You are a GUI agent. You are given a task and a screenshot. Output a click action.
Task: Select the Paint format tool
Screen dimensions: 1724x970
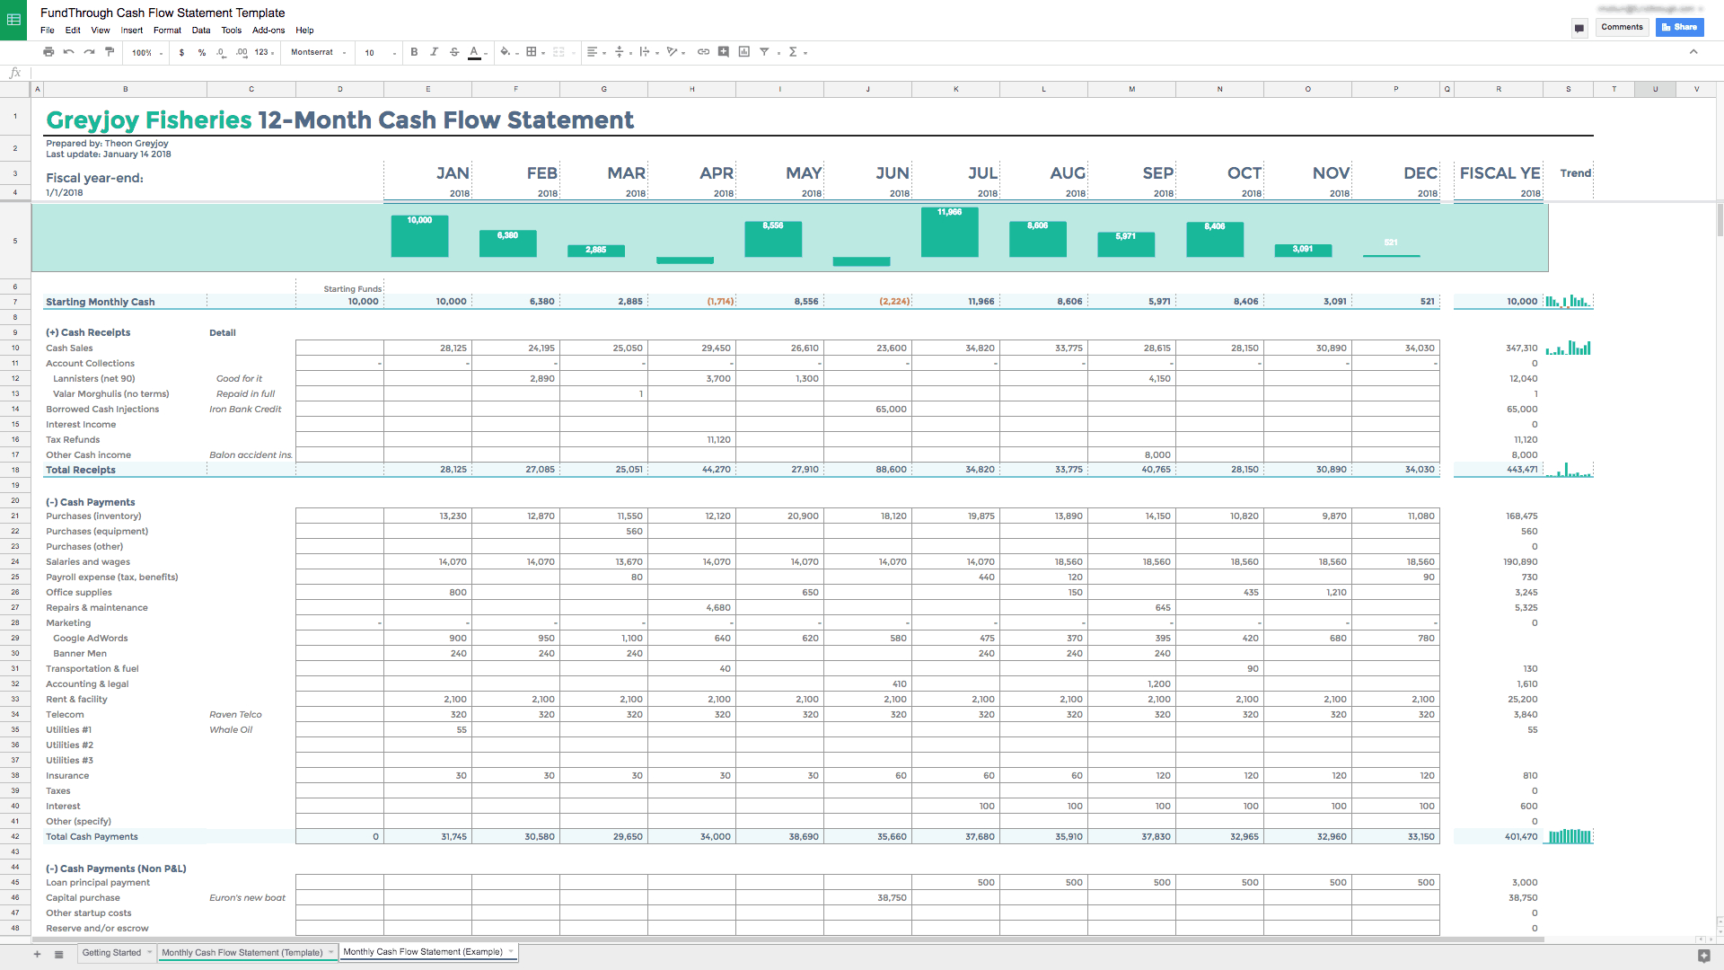(x=109, y=52)
